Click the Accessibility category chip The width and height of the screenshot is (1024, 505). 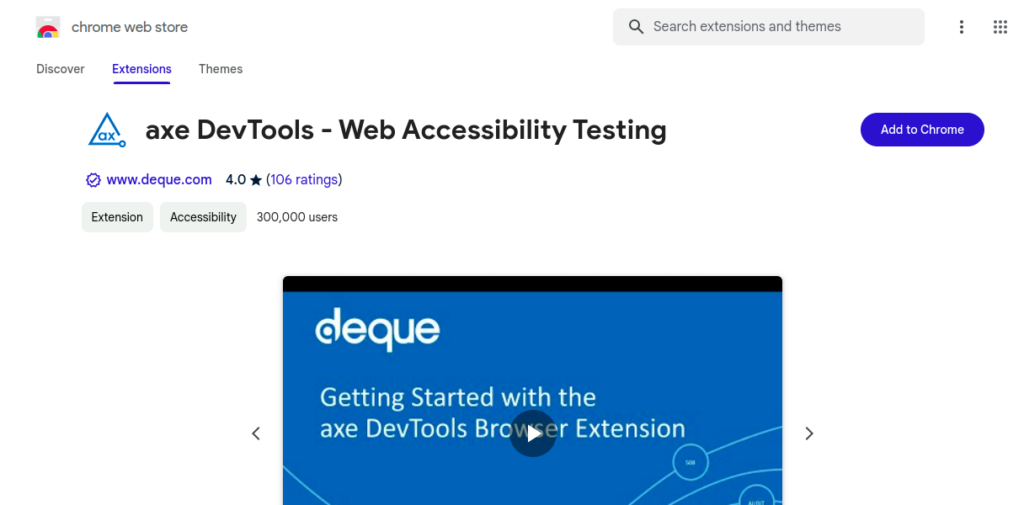click(203, 217)
